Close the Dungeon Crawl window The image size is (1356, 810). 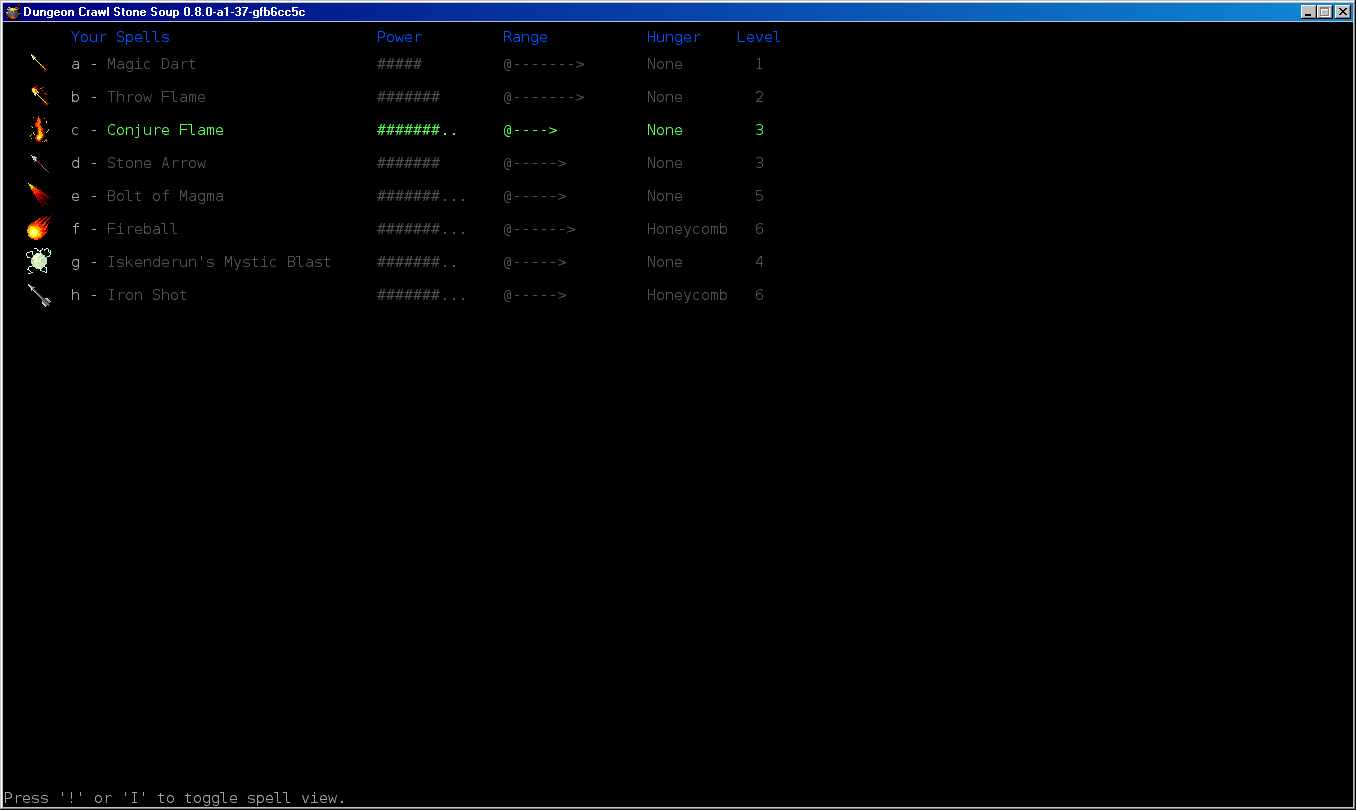pyautogui.click(x=1342, y=12)
